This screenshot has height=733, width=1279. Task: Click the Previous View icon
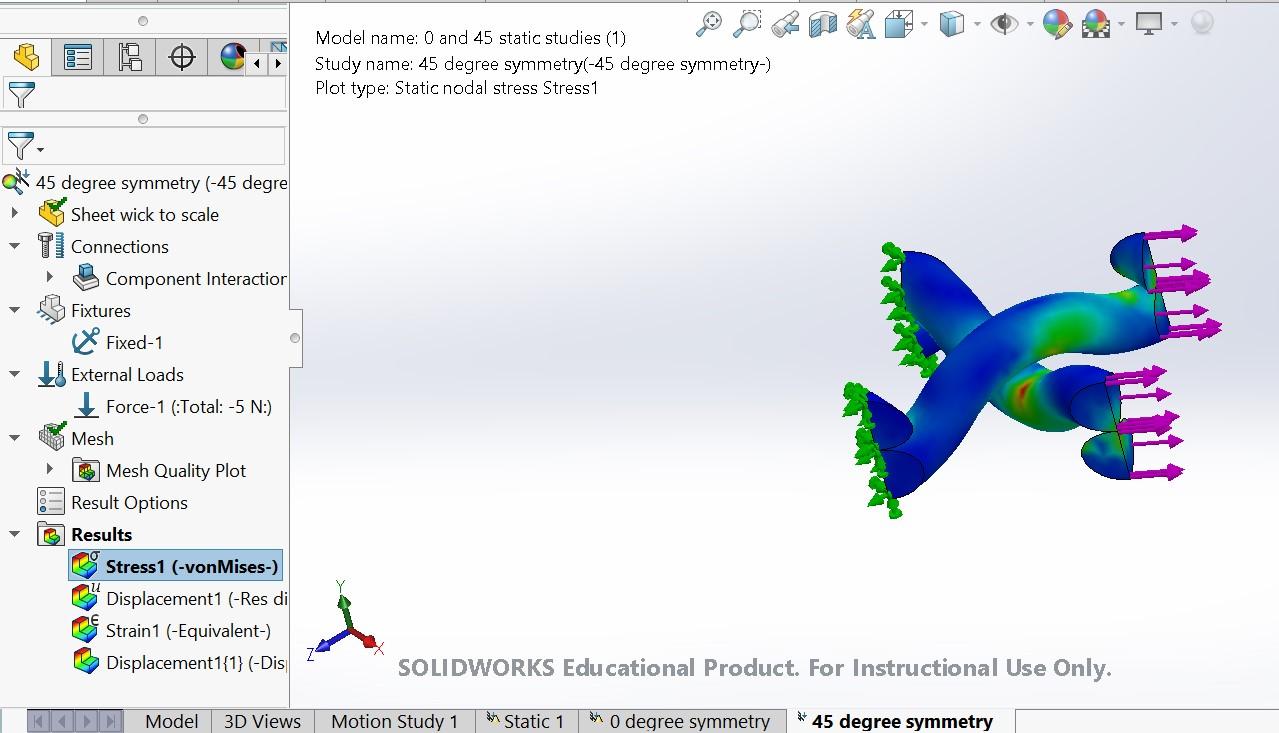785,24
